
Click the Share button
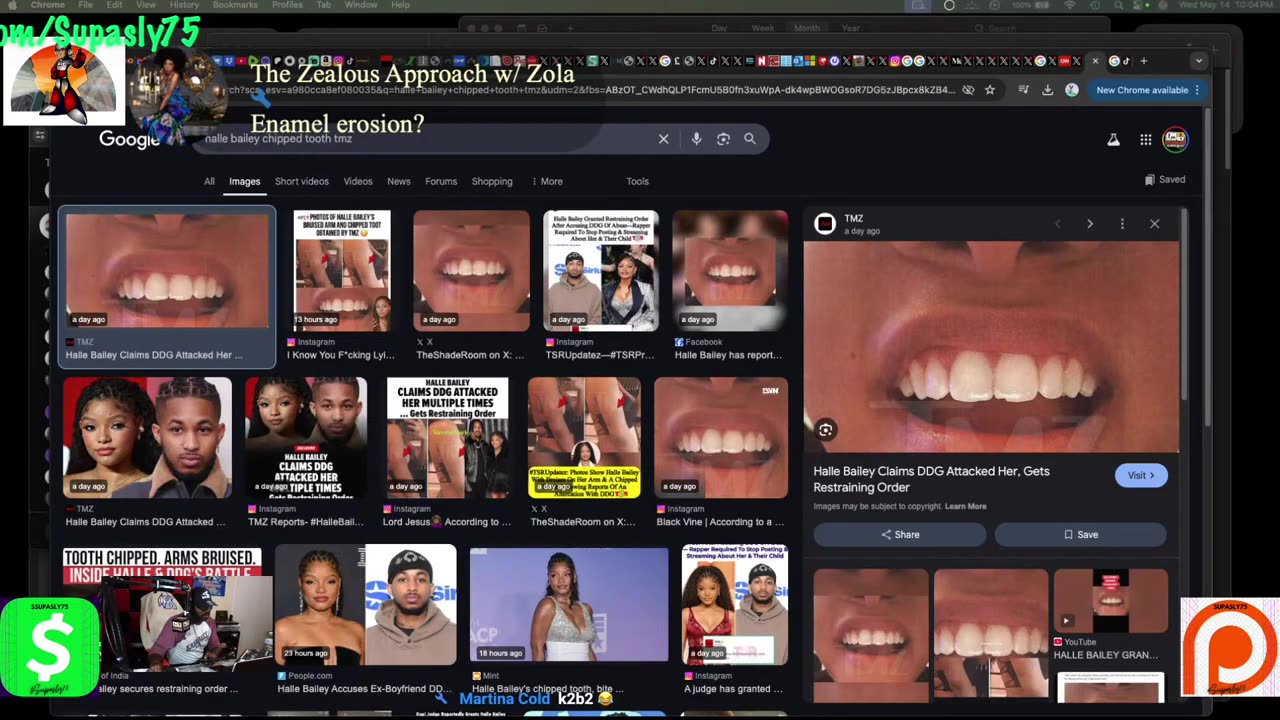pos(900,534)
